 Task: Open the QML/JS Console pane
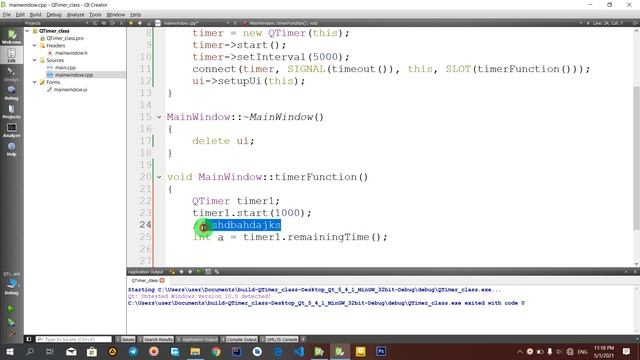[279, 339]
